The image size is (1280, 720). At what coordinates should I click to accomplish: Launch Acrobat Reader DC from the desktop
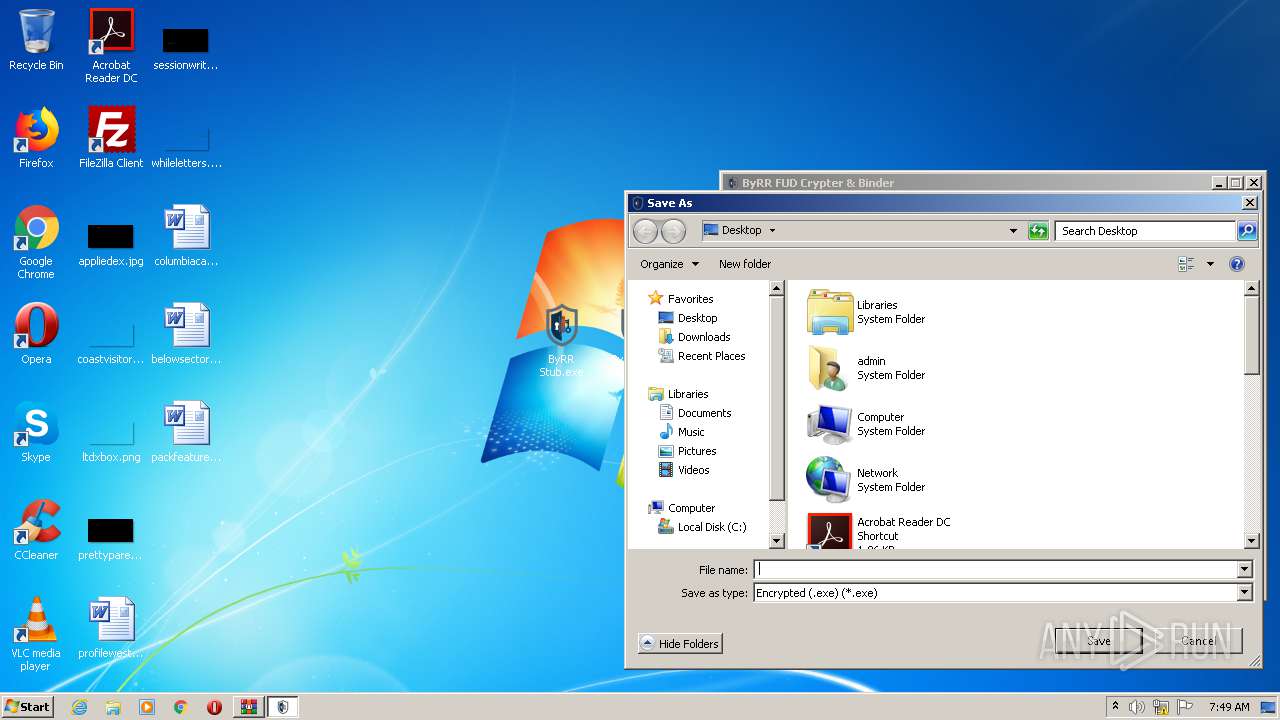click(111, 46)
